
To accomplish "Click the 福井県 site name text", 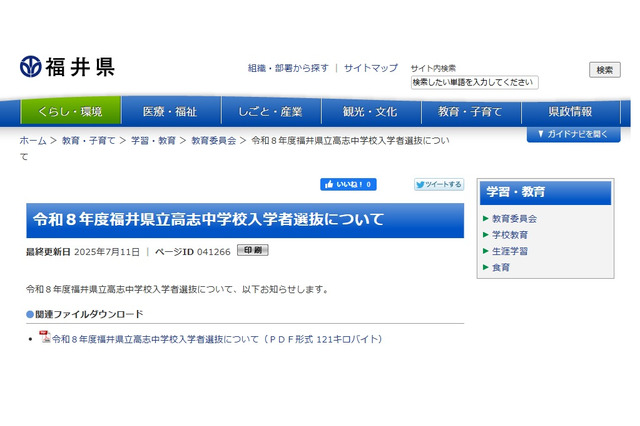I will pyautogui.click(x=80, y=67).
